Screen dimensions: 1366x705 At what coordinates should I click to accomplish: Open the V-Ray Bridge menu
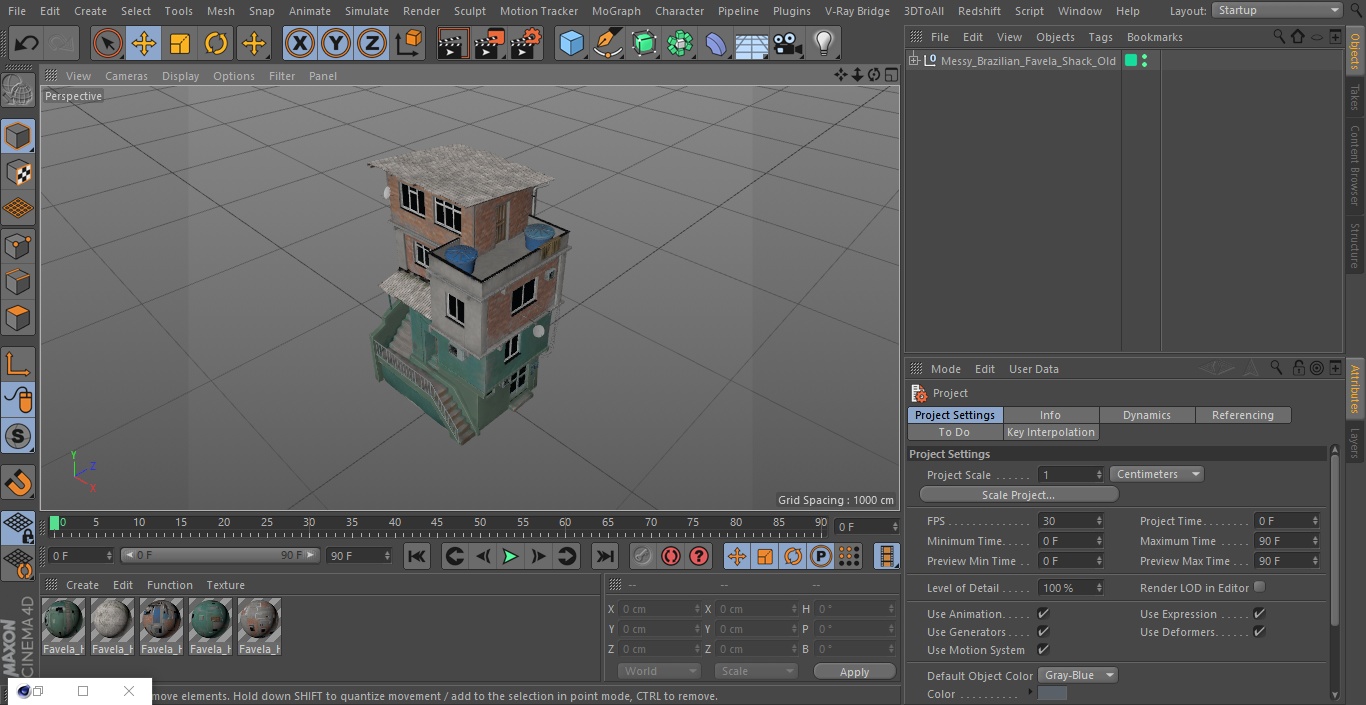click(x=857, y=11)
